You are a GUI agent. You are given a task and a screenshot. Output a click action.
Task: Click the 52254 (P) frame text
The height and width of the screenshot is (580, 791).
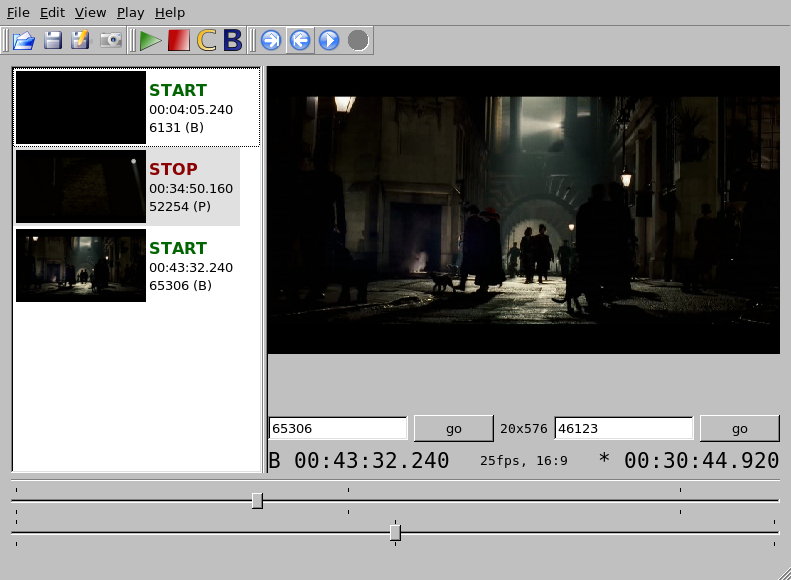click(x=180, y=207)
